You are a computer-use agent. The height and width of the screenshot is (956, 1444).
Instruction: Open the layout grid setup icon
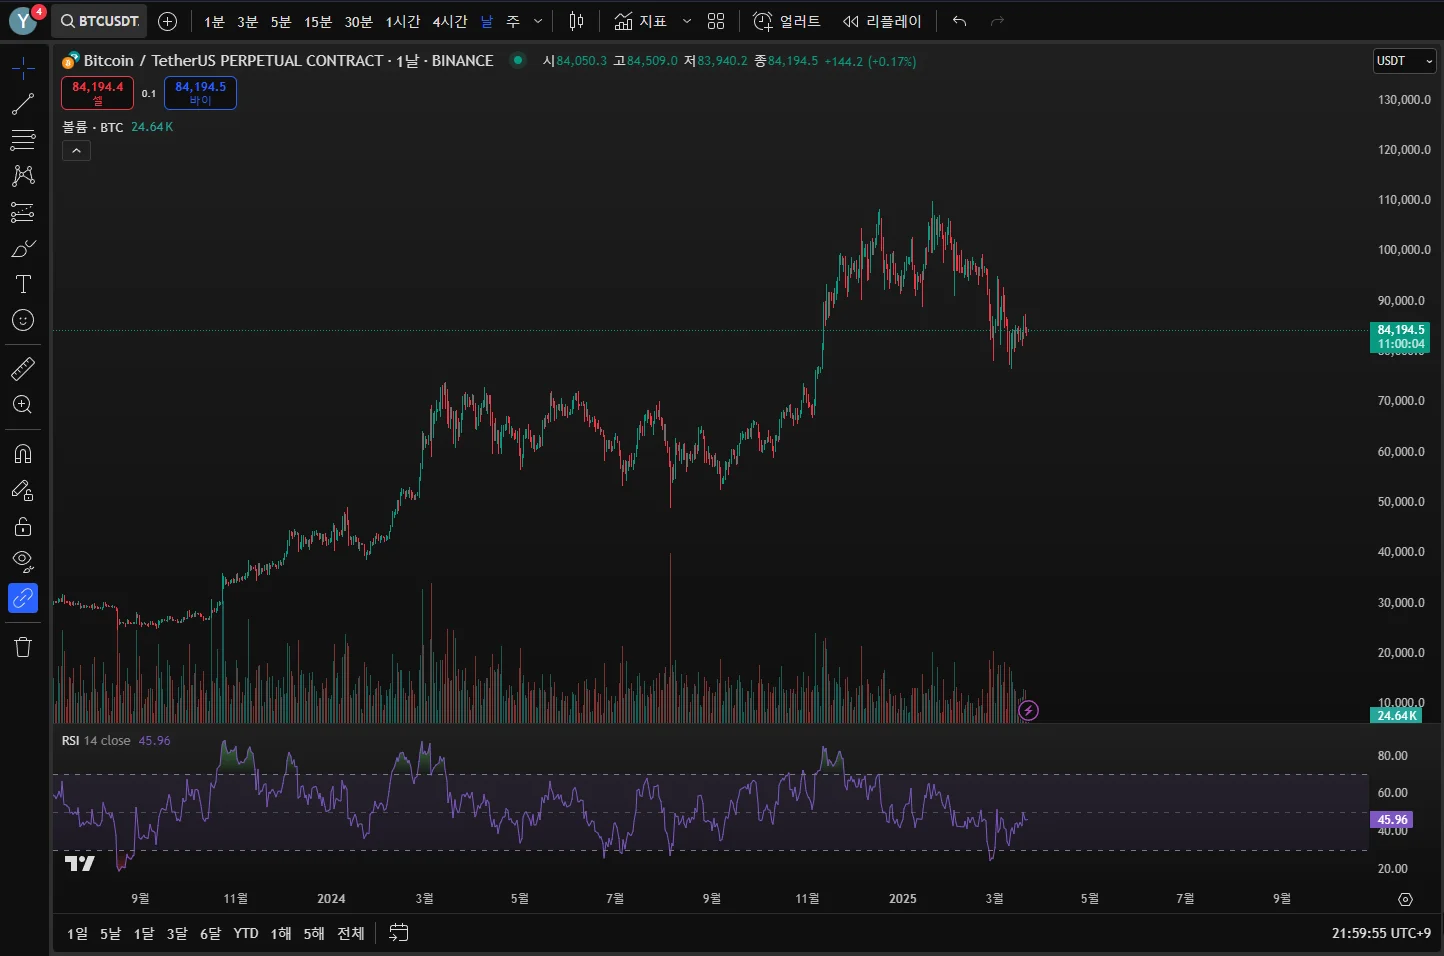pyautogui.click(x=716, y=21)
